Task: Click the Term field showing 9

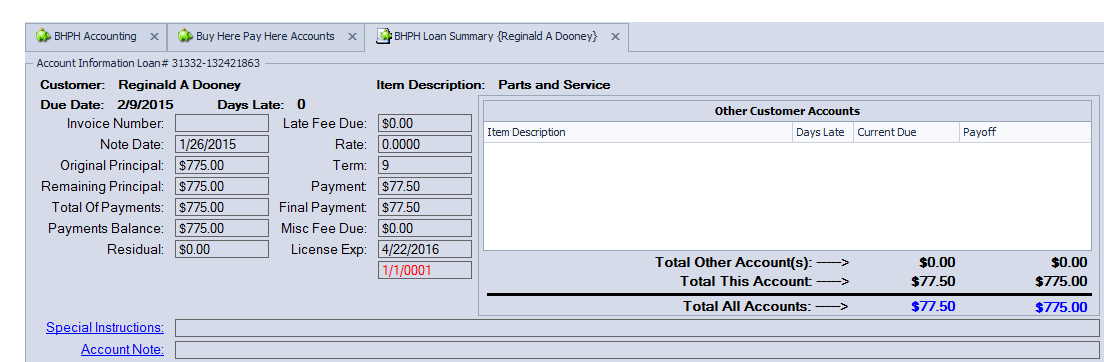Action: [x=425, y=166]
